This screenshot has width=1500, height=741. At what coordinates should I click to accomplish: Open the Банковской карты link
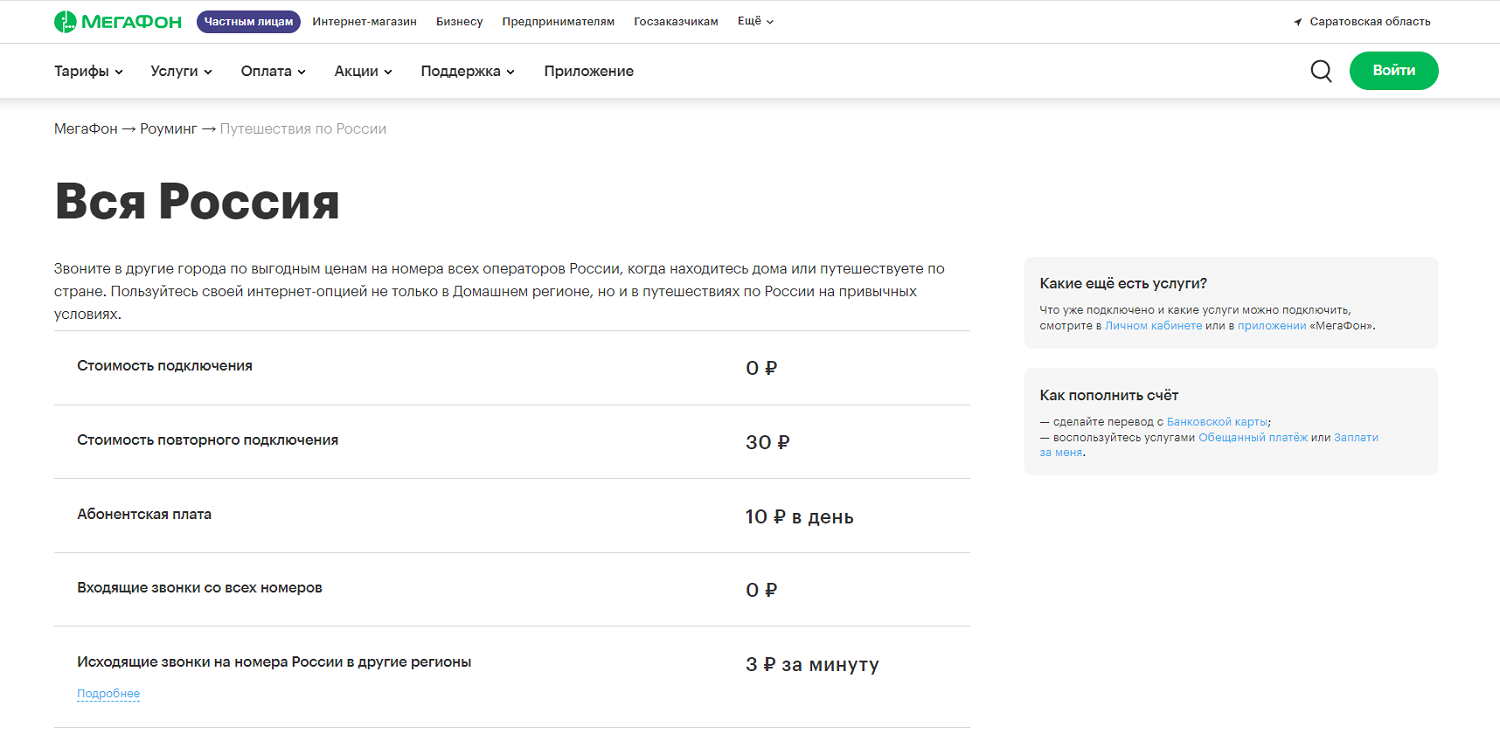point(1217,422)
